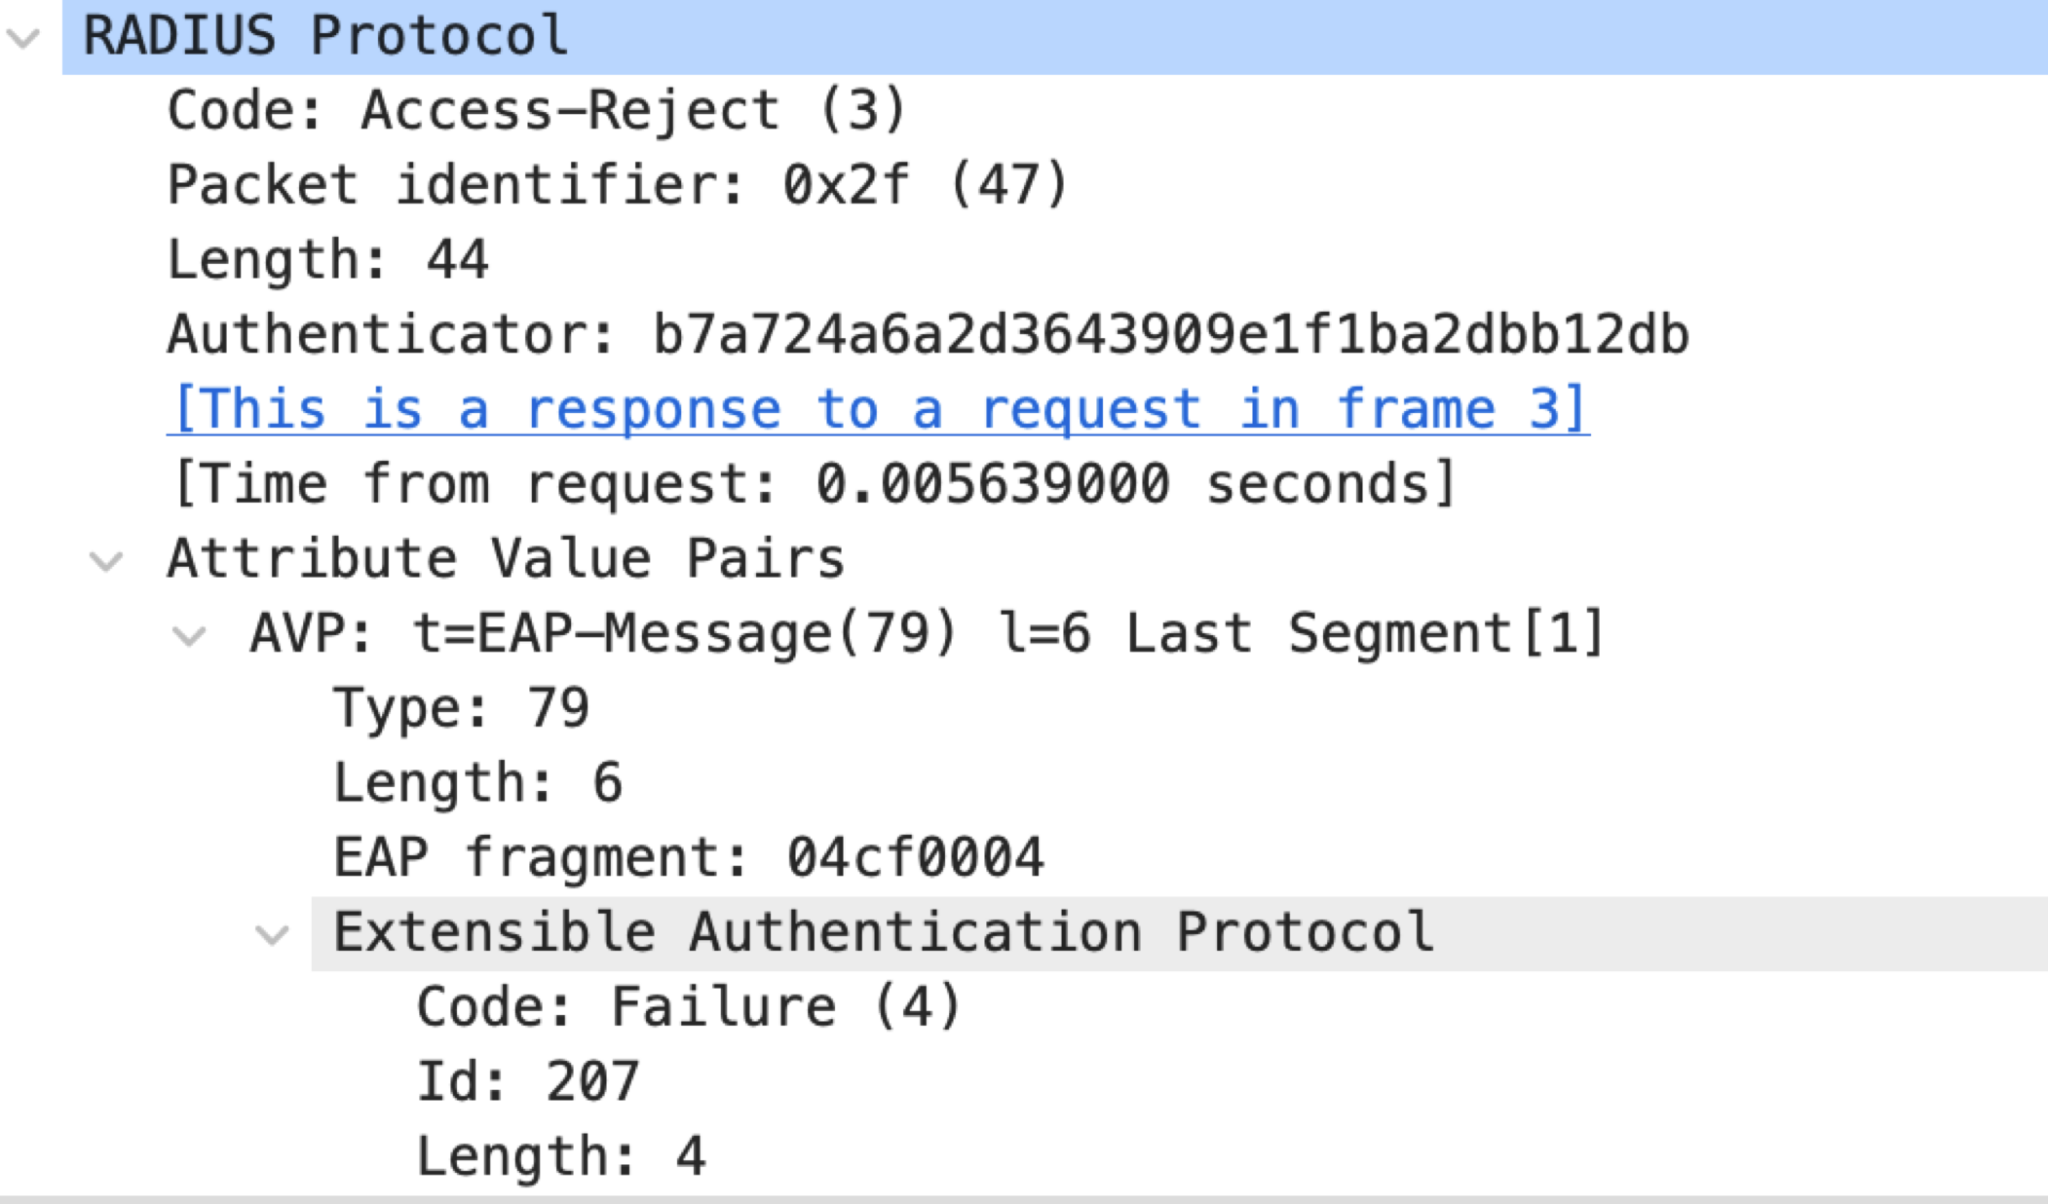Collapse the Attribute Value Pairs section
Screen dimensions: 2048x1204
click(108, 558)
